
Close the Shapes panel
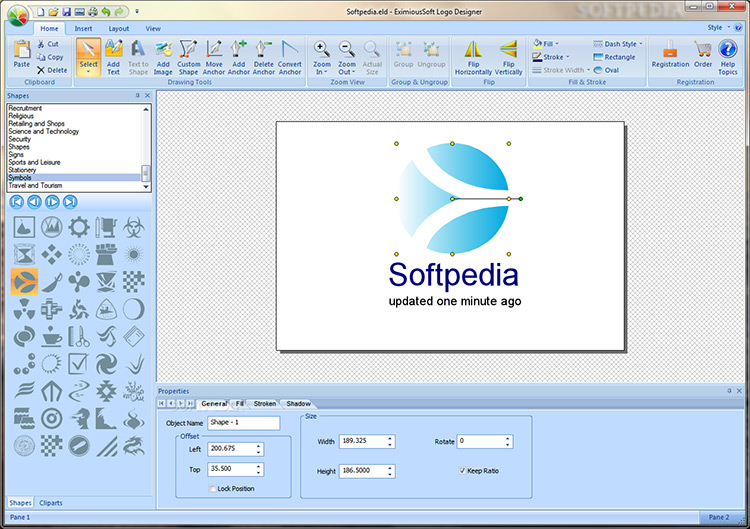click(147, 96)
